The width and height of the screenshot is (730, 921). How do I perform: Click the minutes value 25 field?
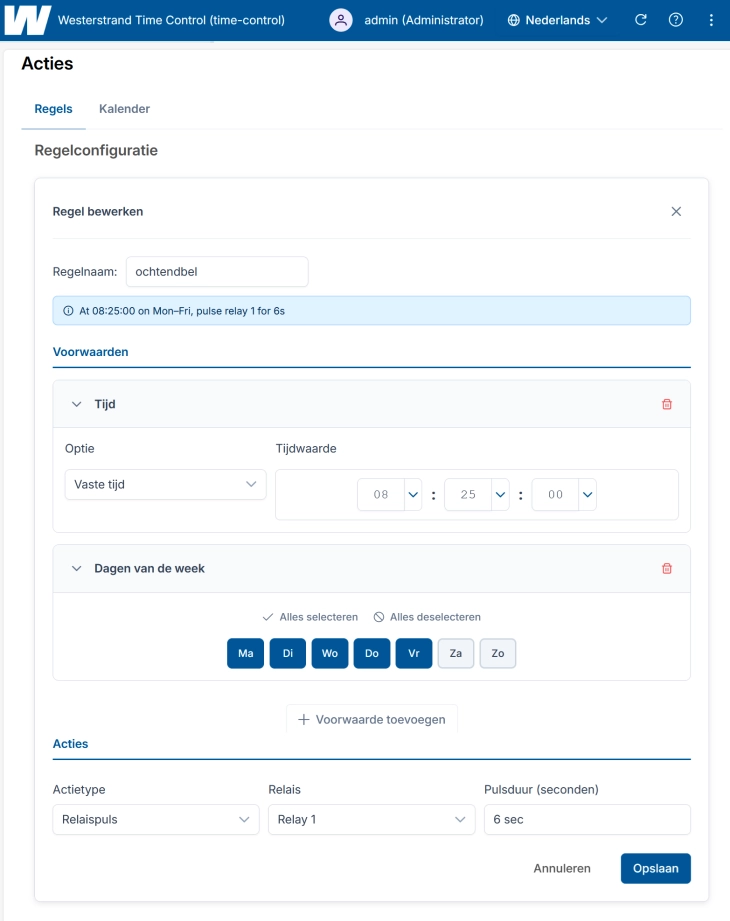[x=468, y=495]
